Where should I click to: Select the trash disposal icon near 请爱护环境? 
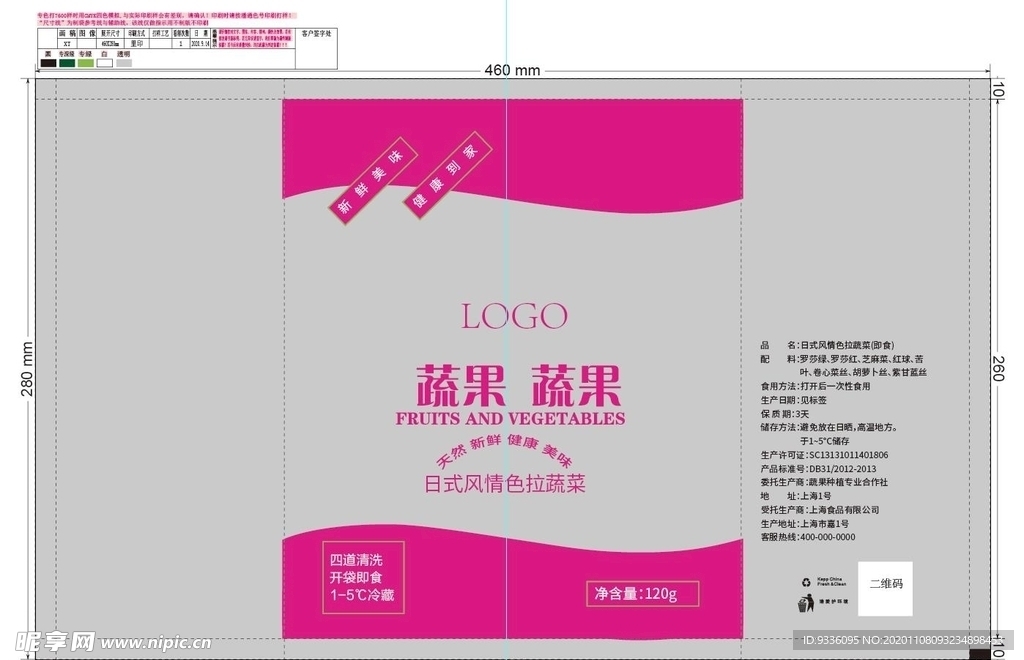[806, 603]
